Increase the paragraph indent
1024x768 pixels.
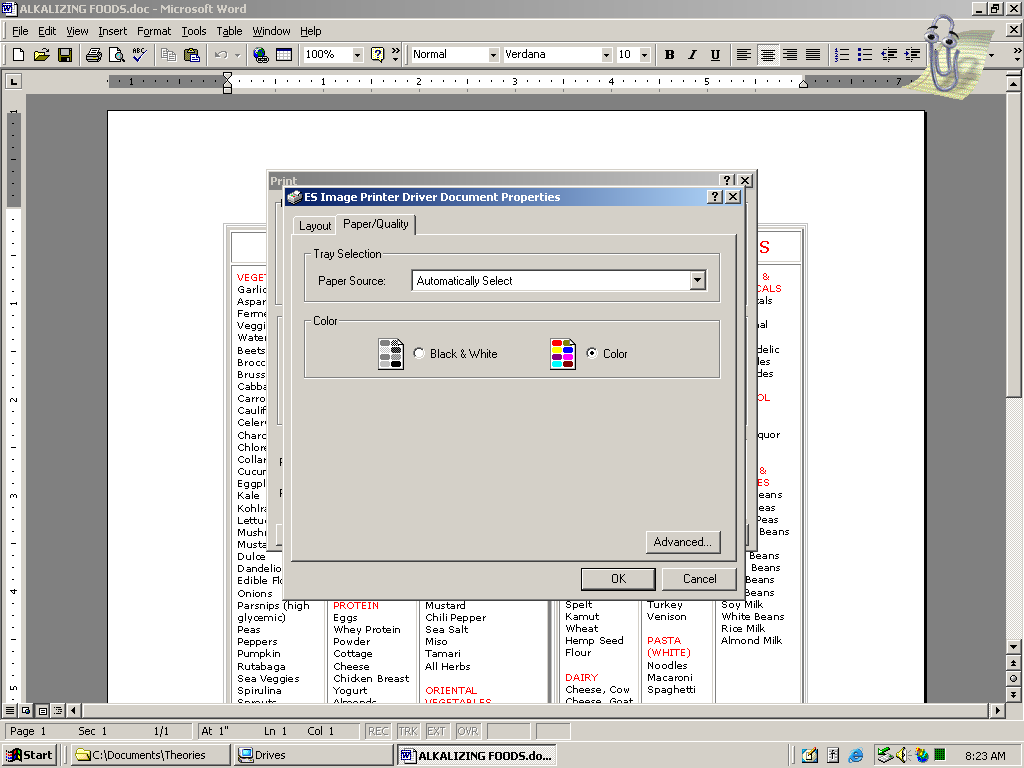(x=912, y=55)
